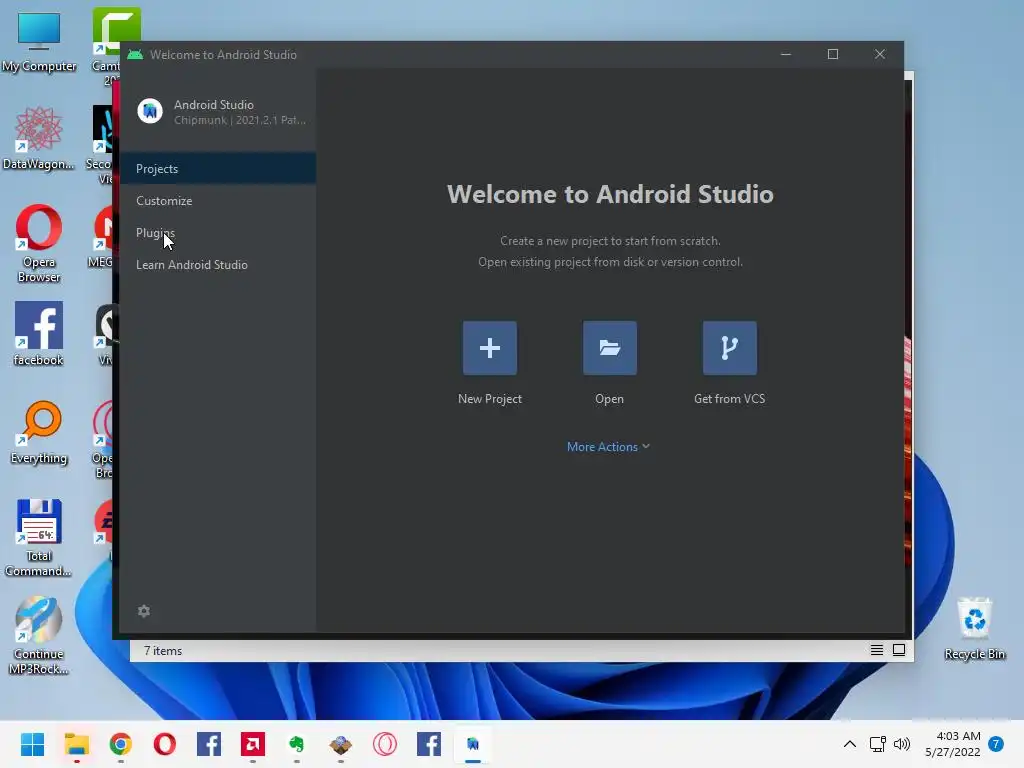The width and height of the screenshot is (1024, 768).
Task: Select the facebook desktop shortcut
Action: [x=39, y=334]
